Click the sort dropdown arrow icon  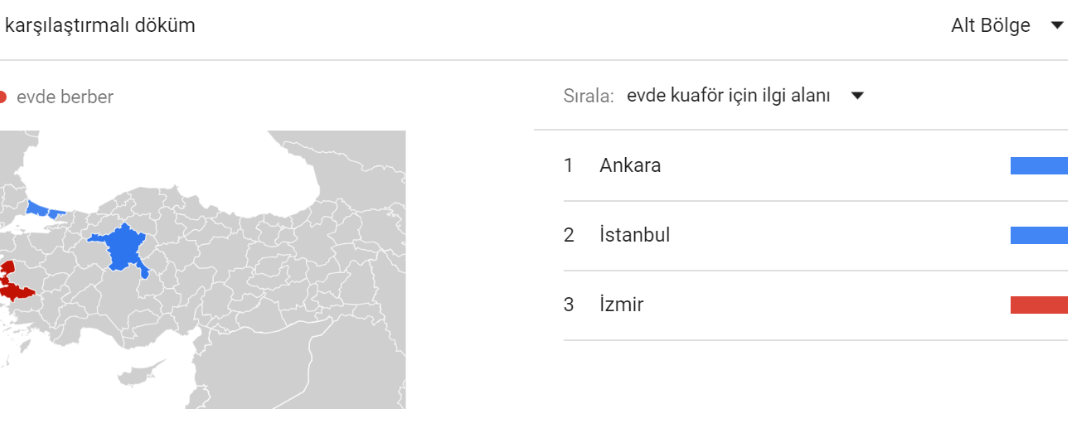[x=858, y=96]
